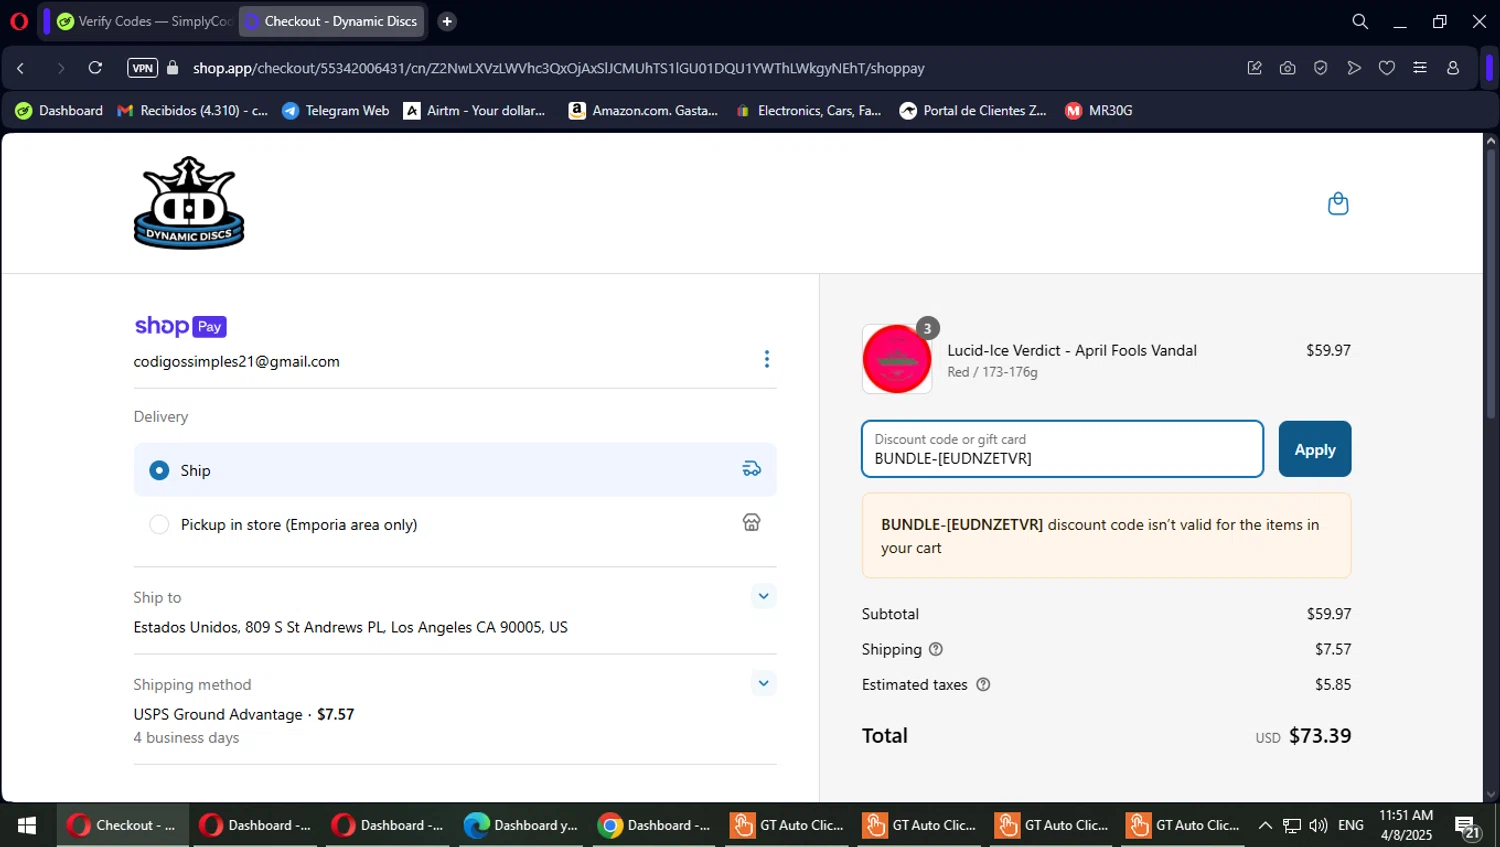Open Telegram Web bookmark

click(336, 111)
